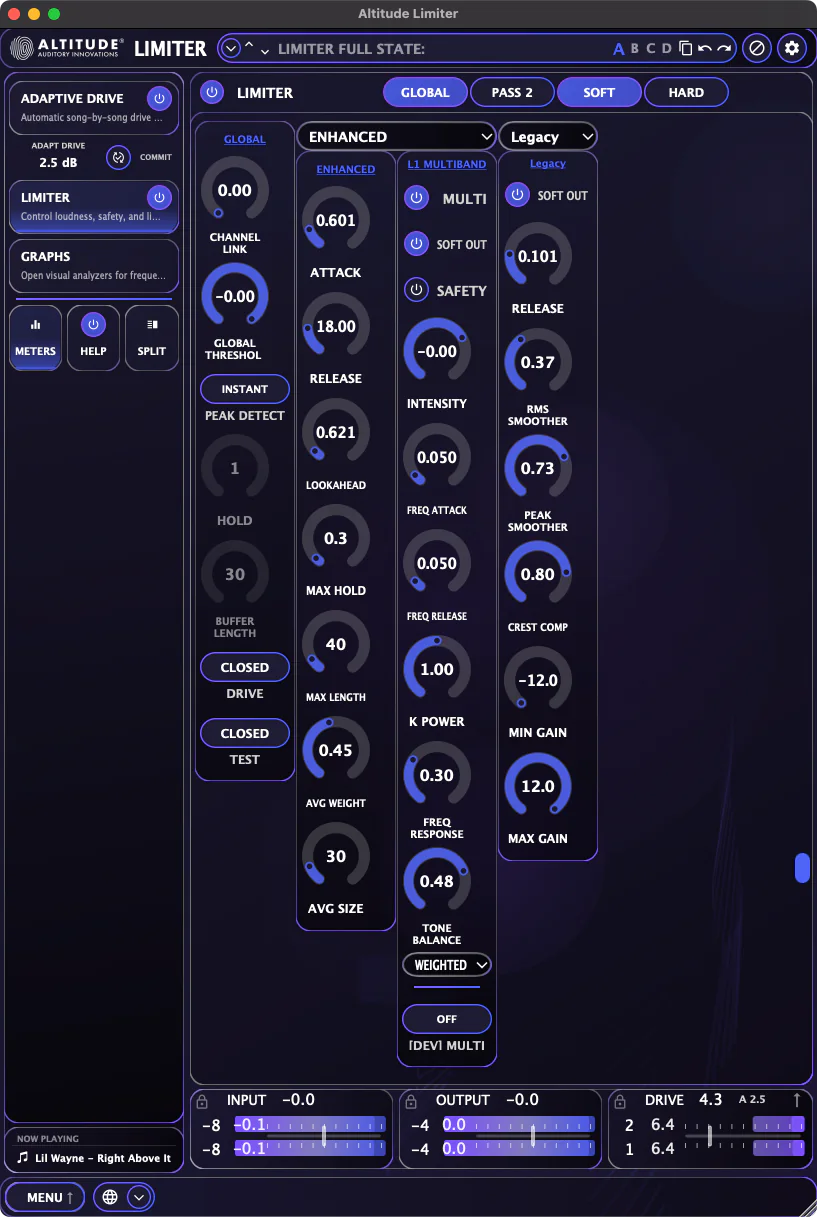
Task: Go to previous preset with up caret
Action: (x=249, y=46)
